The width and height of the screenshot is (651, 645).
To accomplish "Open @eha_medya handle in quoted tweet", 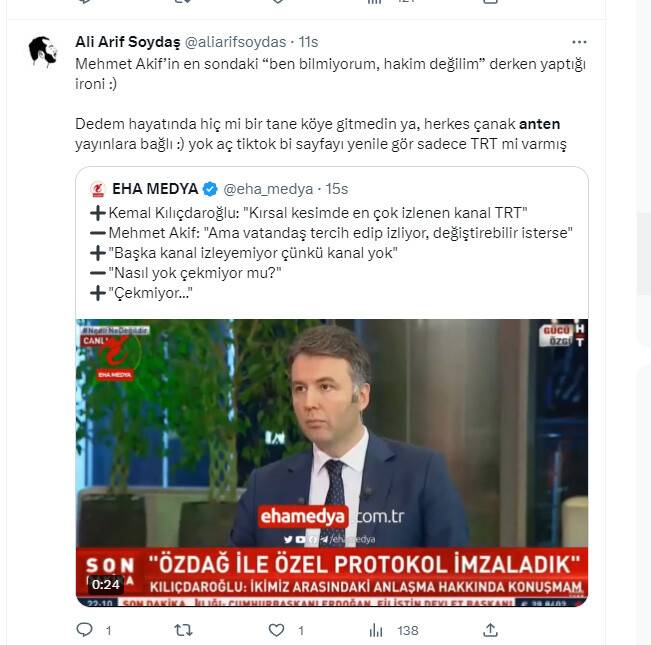I will pyautogui.click(x=268, y=189).
